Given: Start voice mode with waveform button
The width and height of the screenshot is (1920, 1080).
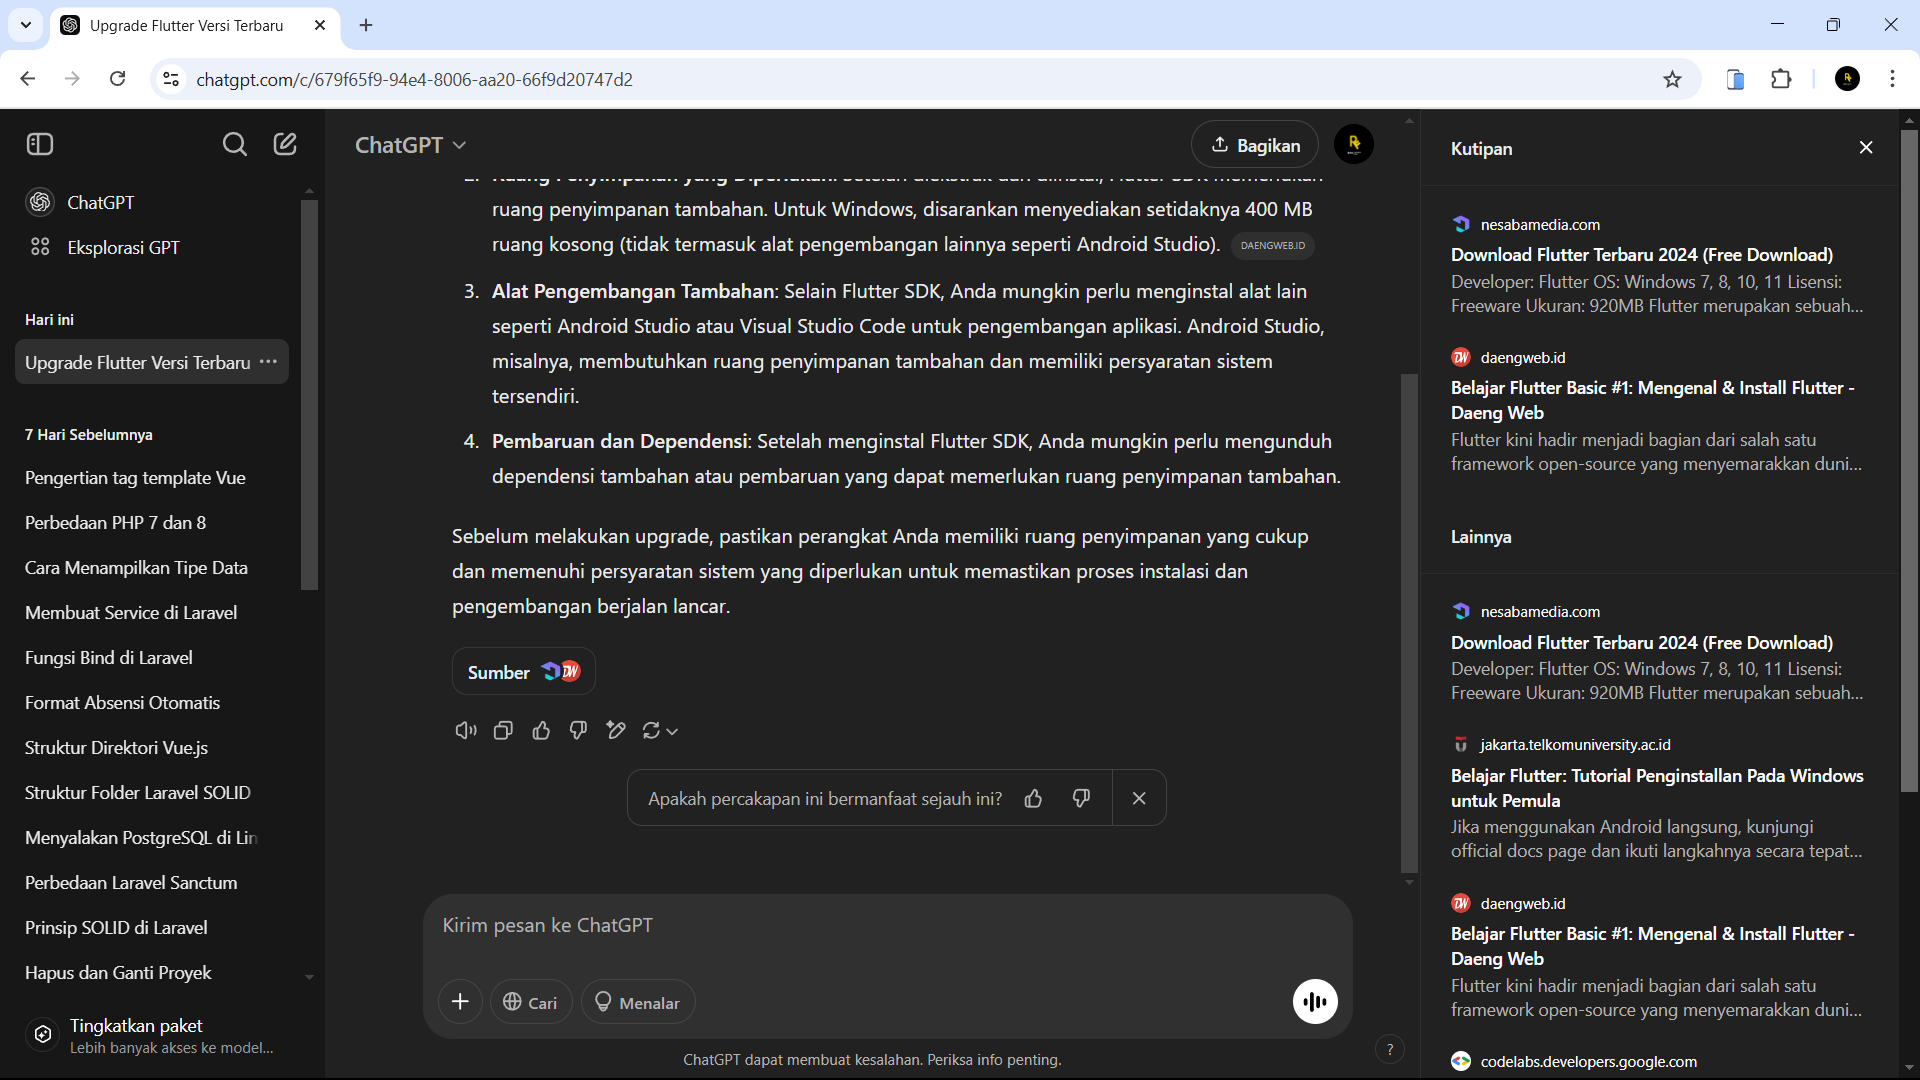Looking at the screenshot, I should [x=1315, y=1001].
